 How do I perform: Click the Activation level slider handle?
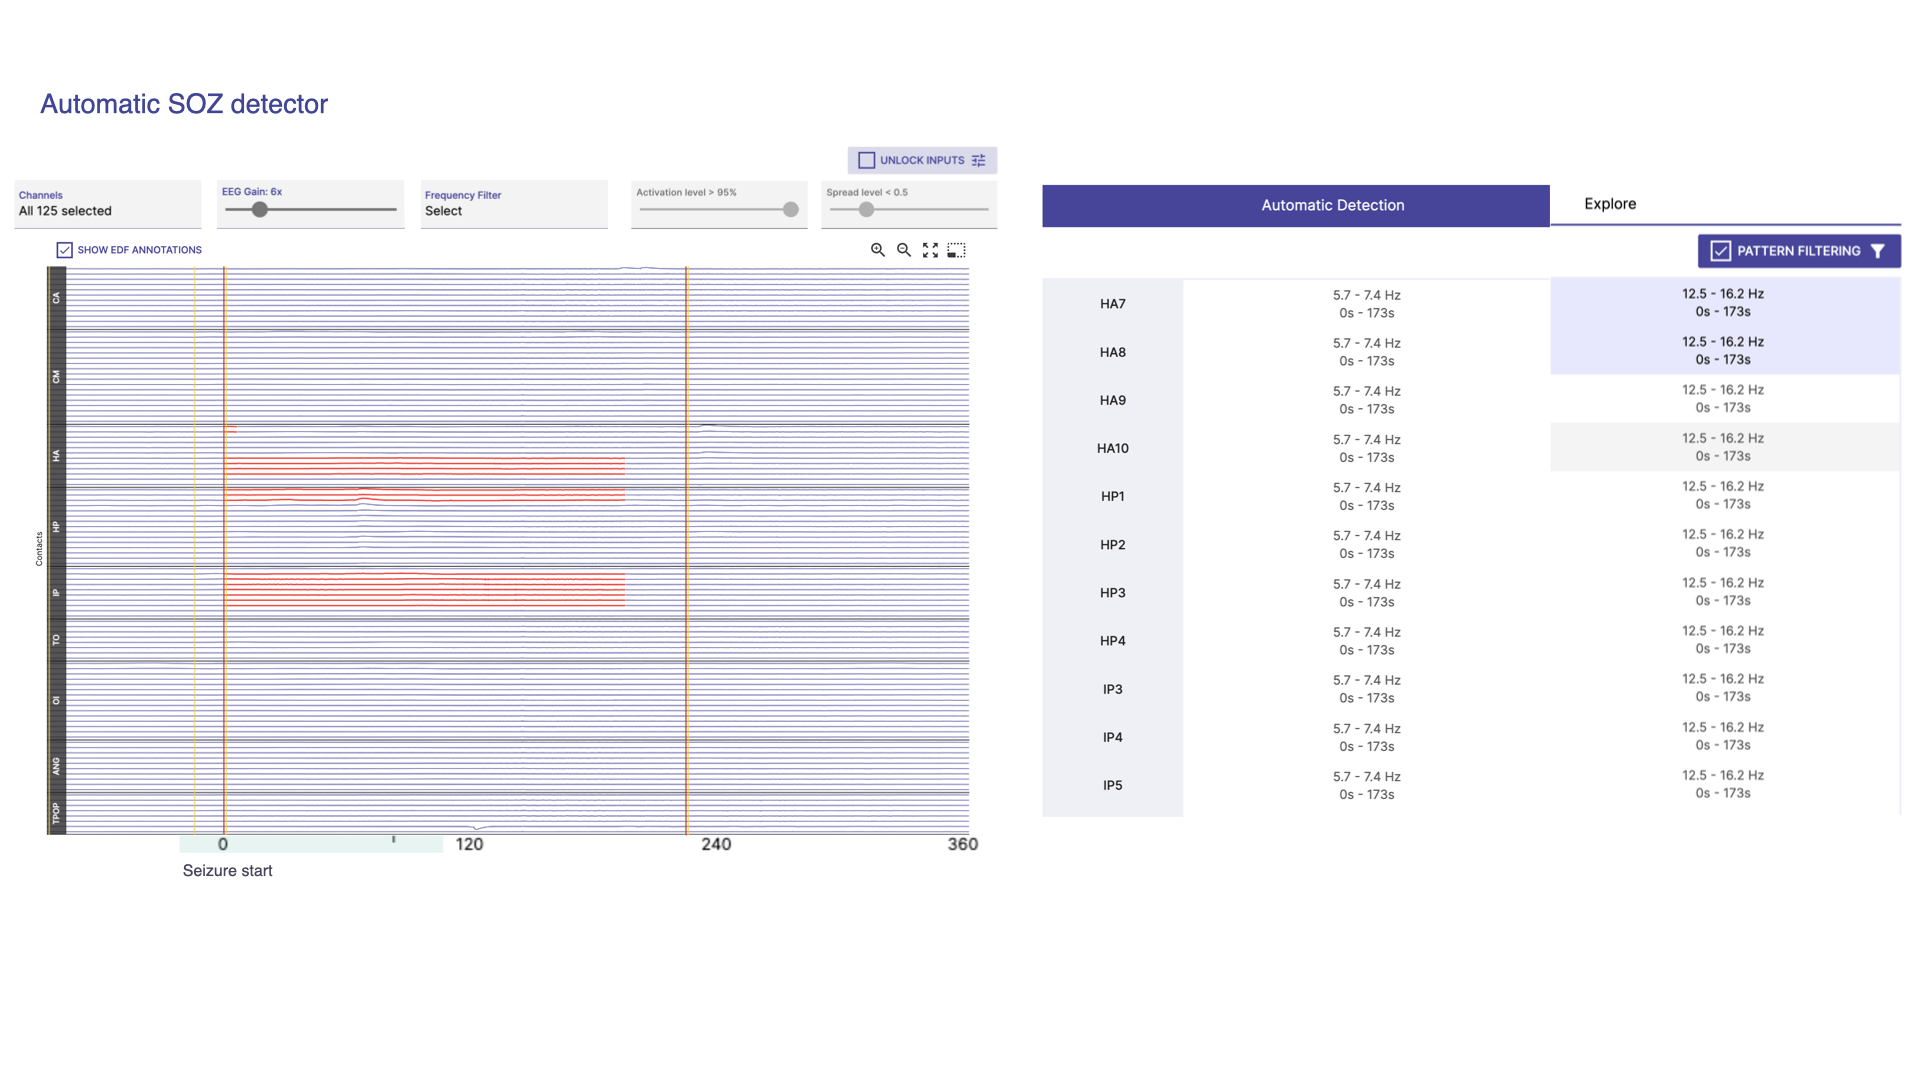point(791,210)
